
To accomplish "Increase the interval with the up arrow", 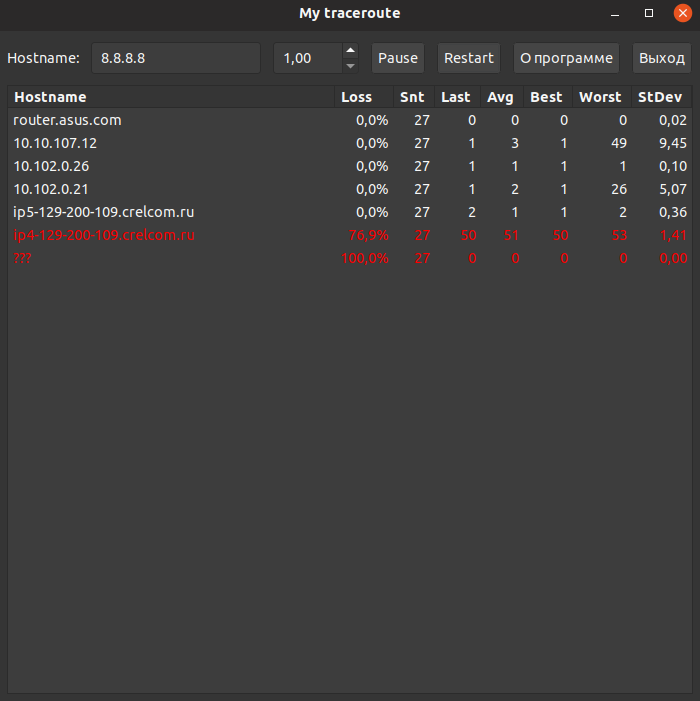I will coord(350,50).
